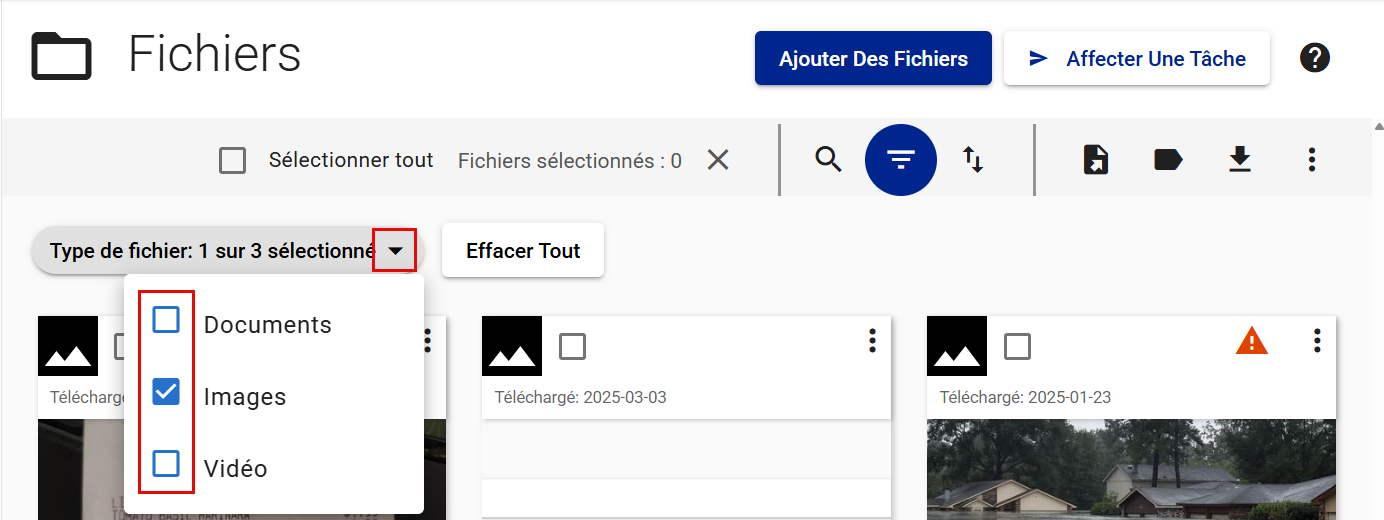
Task: Click the Ajouter Des Fichiers button
Action: click(873, 58)
